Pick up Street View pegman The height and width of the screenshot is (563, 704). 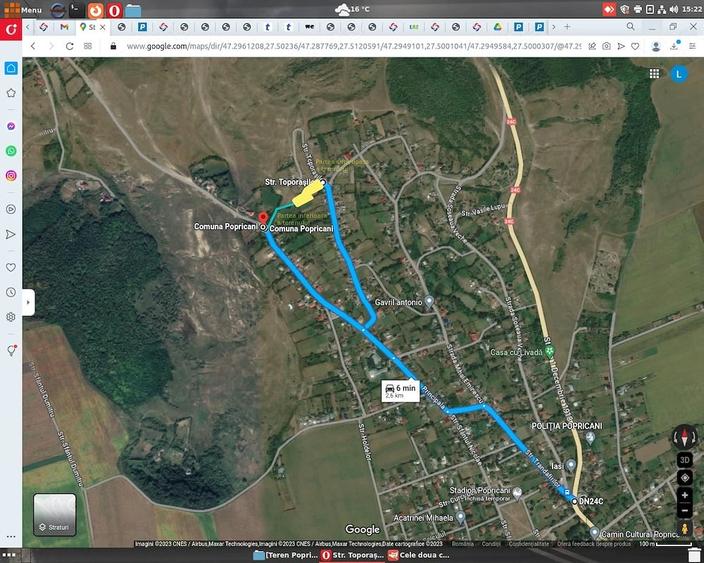(x=685, y=528)
